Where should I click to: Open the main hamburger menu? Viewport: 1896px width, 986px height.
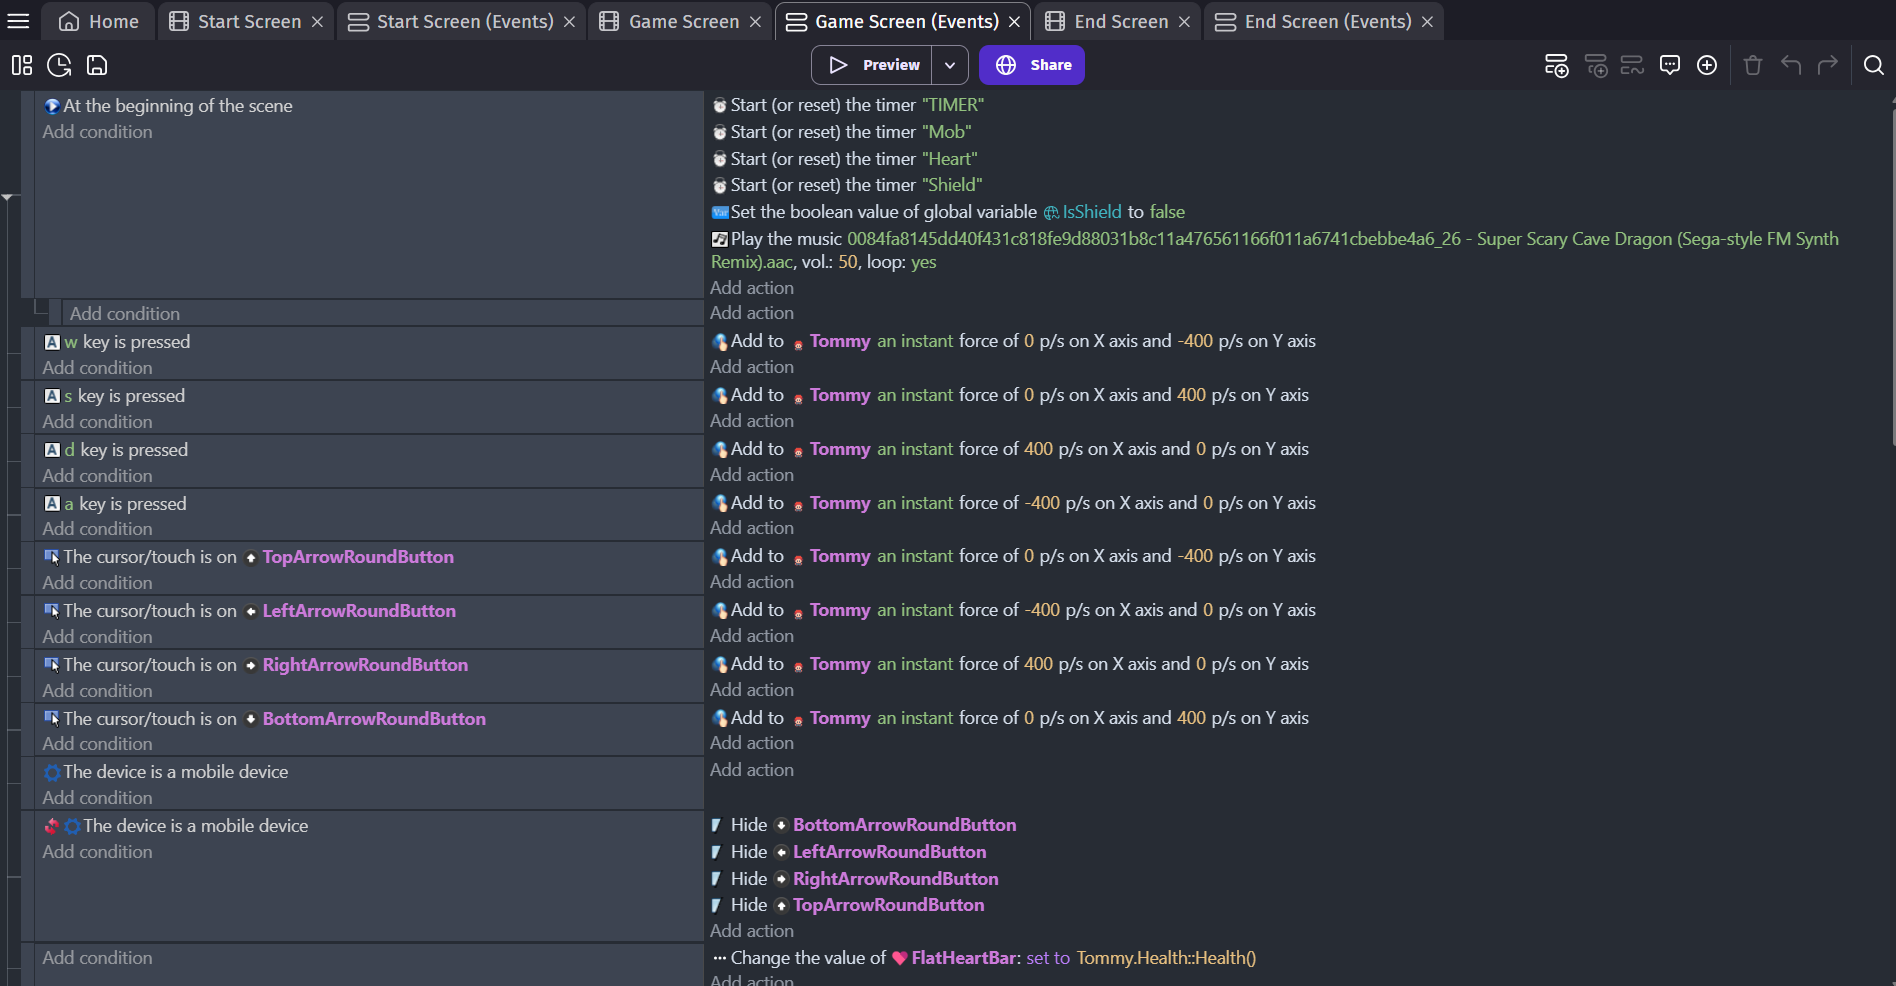point(18,21)
